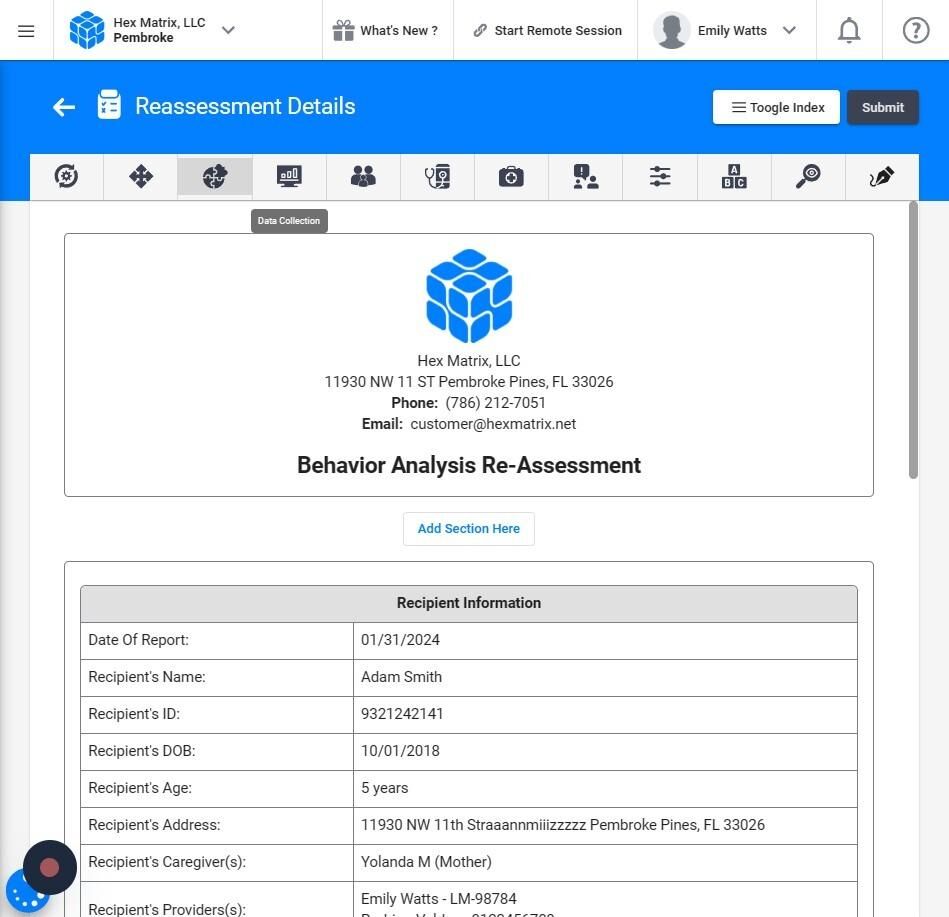
Task: Select the pen signature toolbar icon
Action: (x=881, y=176)
